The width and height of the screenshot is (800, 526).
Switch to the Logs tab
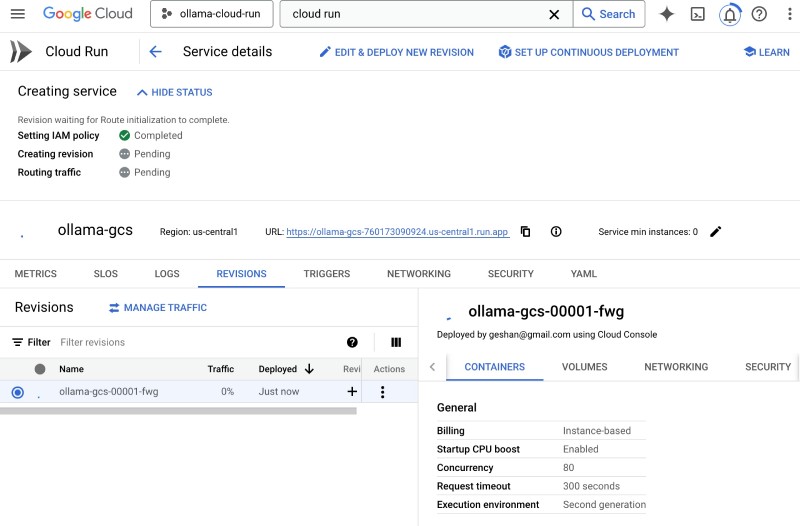[167, 274]
